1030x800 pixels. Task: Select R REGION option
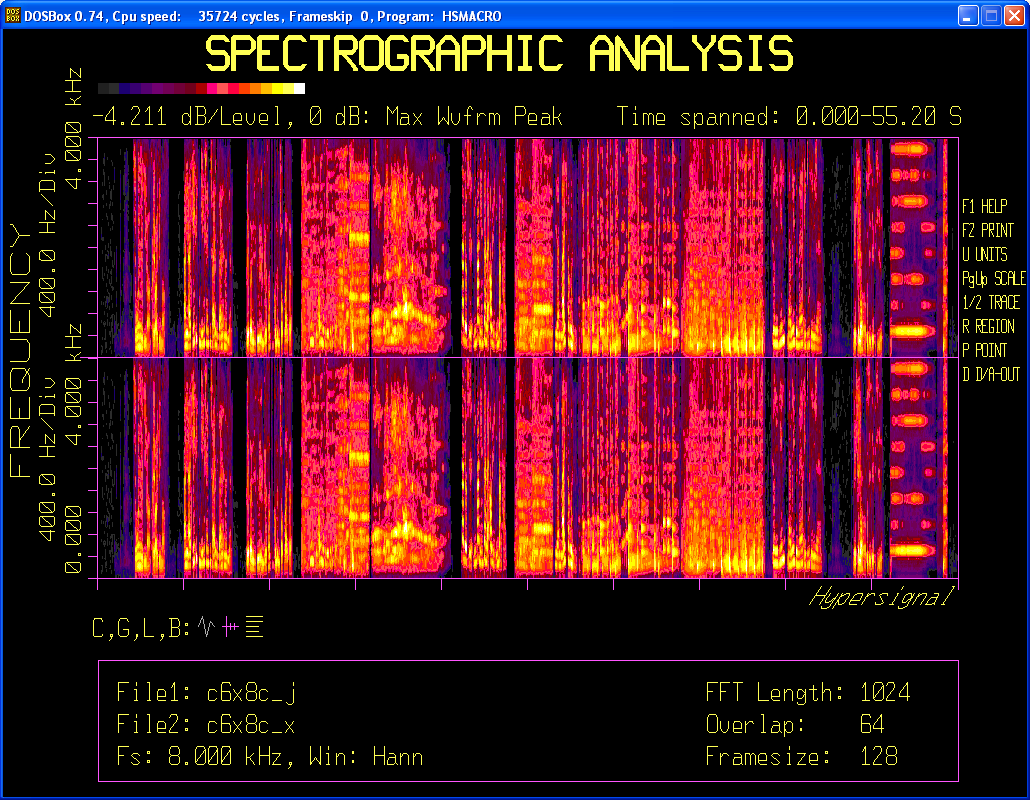pos(988,326)
